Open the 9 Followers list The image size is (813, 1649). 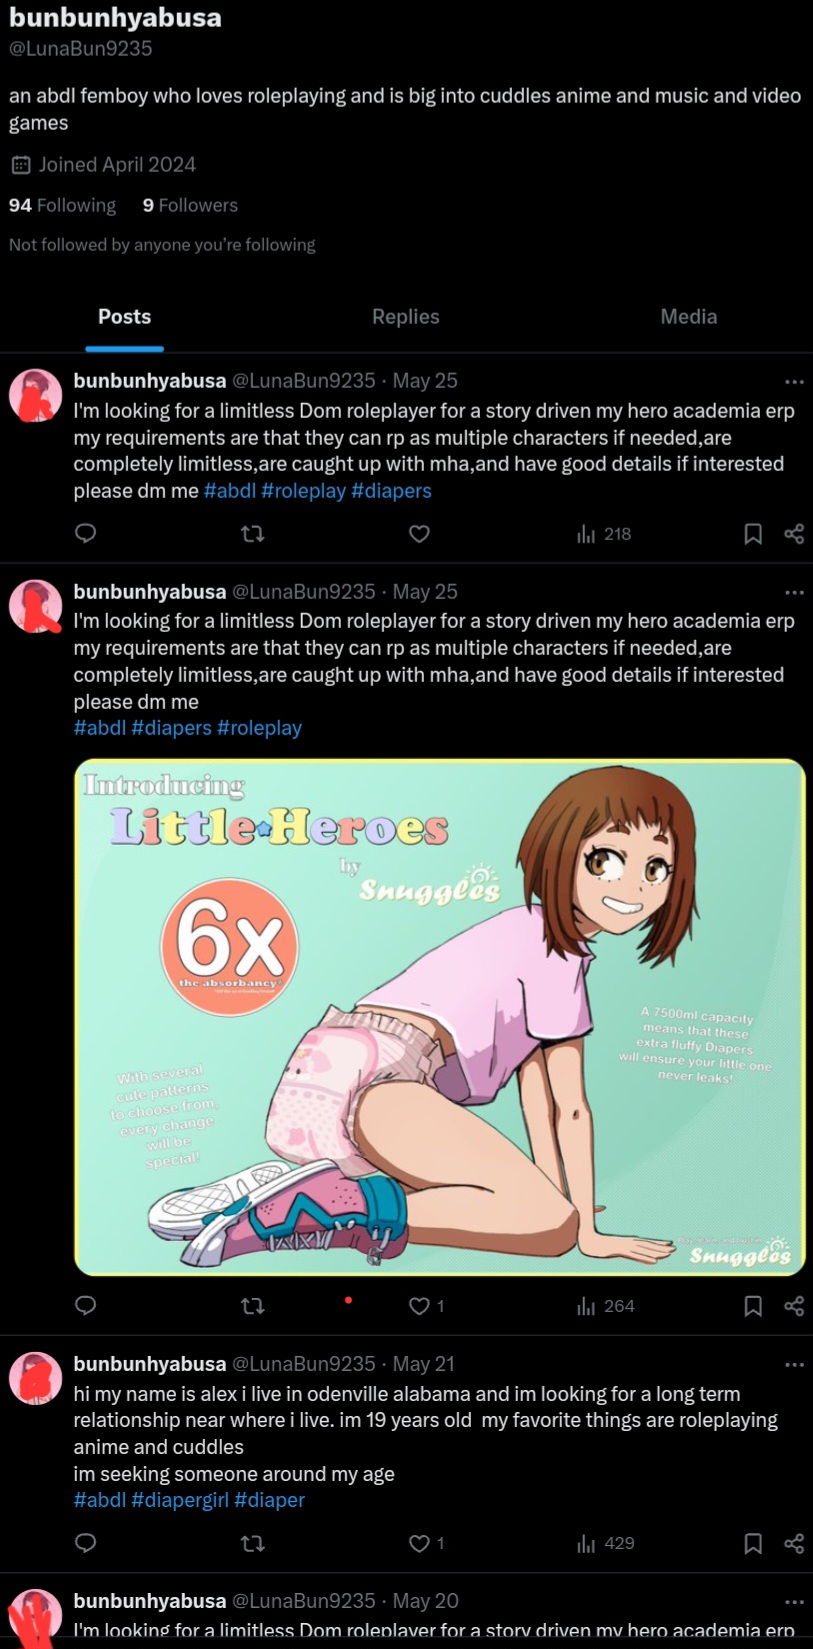click(190, 205)
